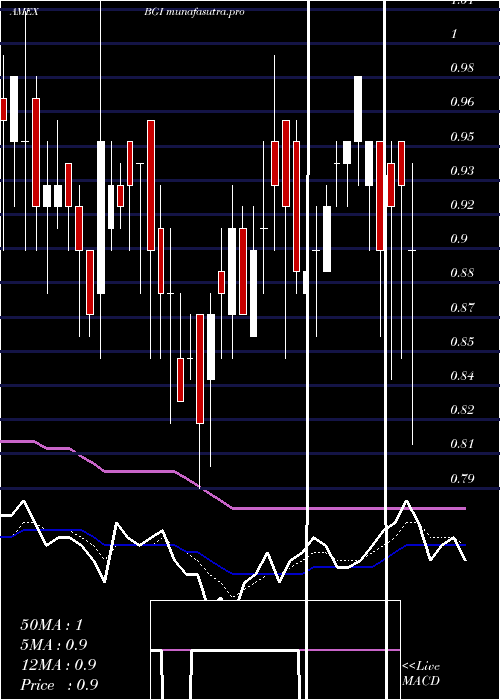Click the 0.92 price axis label
Screen dimensions: 500x700
pyautogui.click(x=462, y=205)
